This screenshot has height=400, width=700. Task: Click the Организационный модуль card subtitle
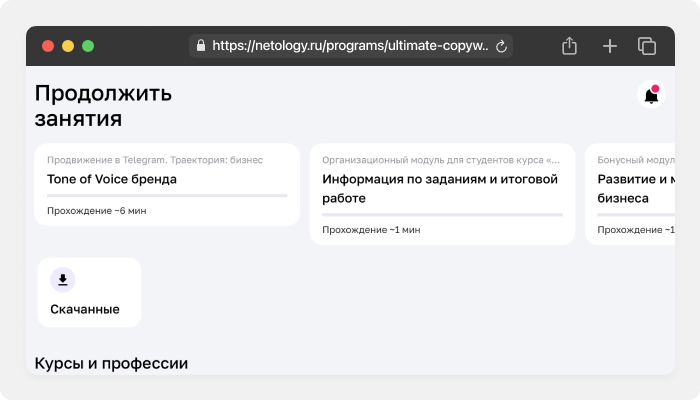(x=441, y=159)
